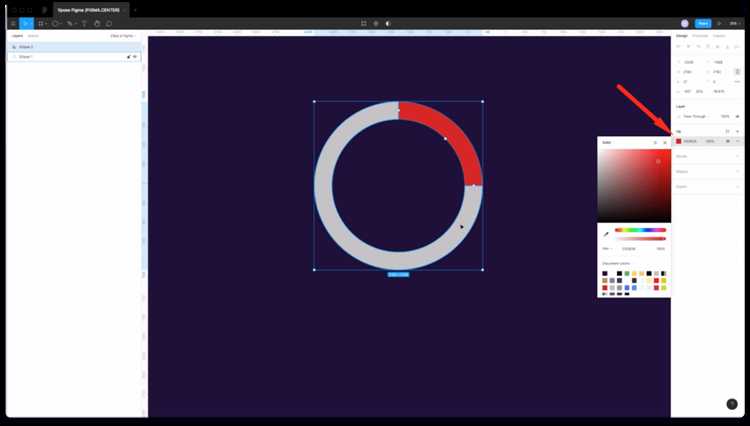750x426 pixels.
Task: Open the Figma main menu
Action: 13,23
